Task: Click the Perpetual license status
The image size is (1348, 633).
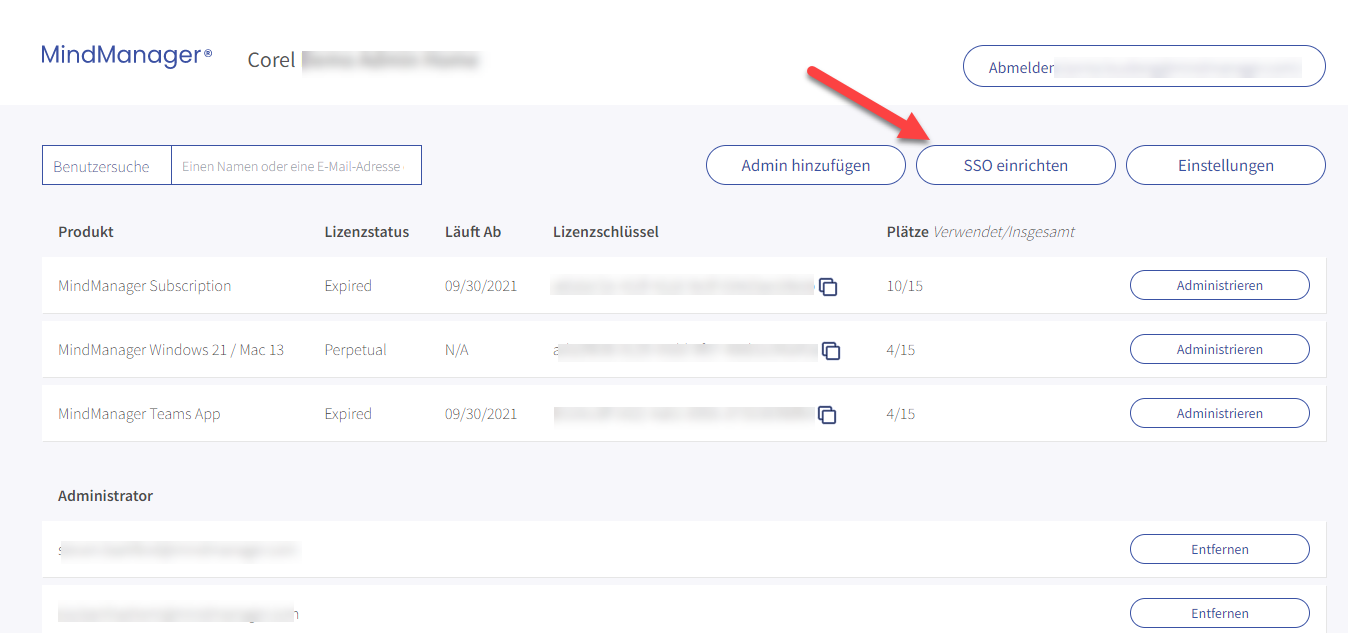Action: tap(355, 350)
